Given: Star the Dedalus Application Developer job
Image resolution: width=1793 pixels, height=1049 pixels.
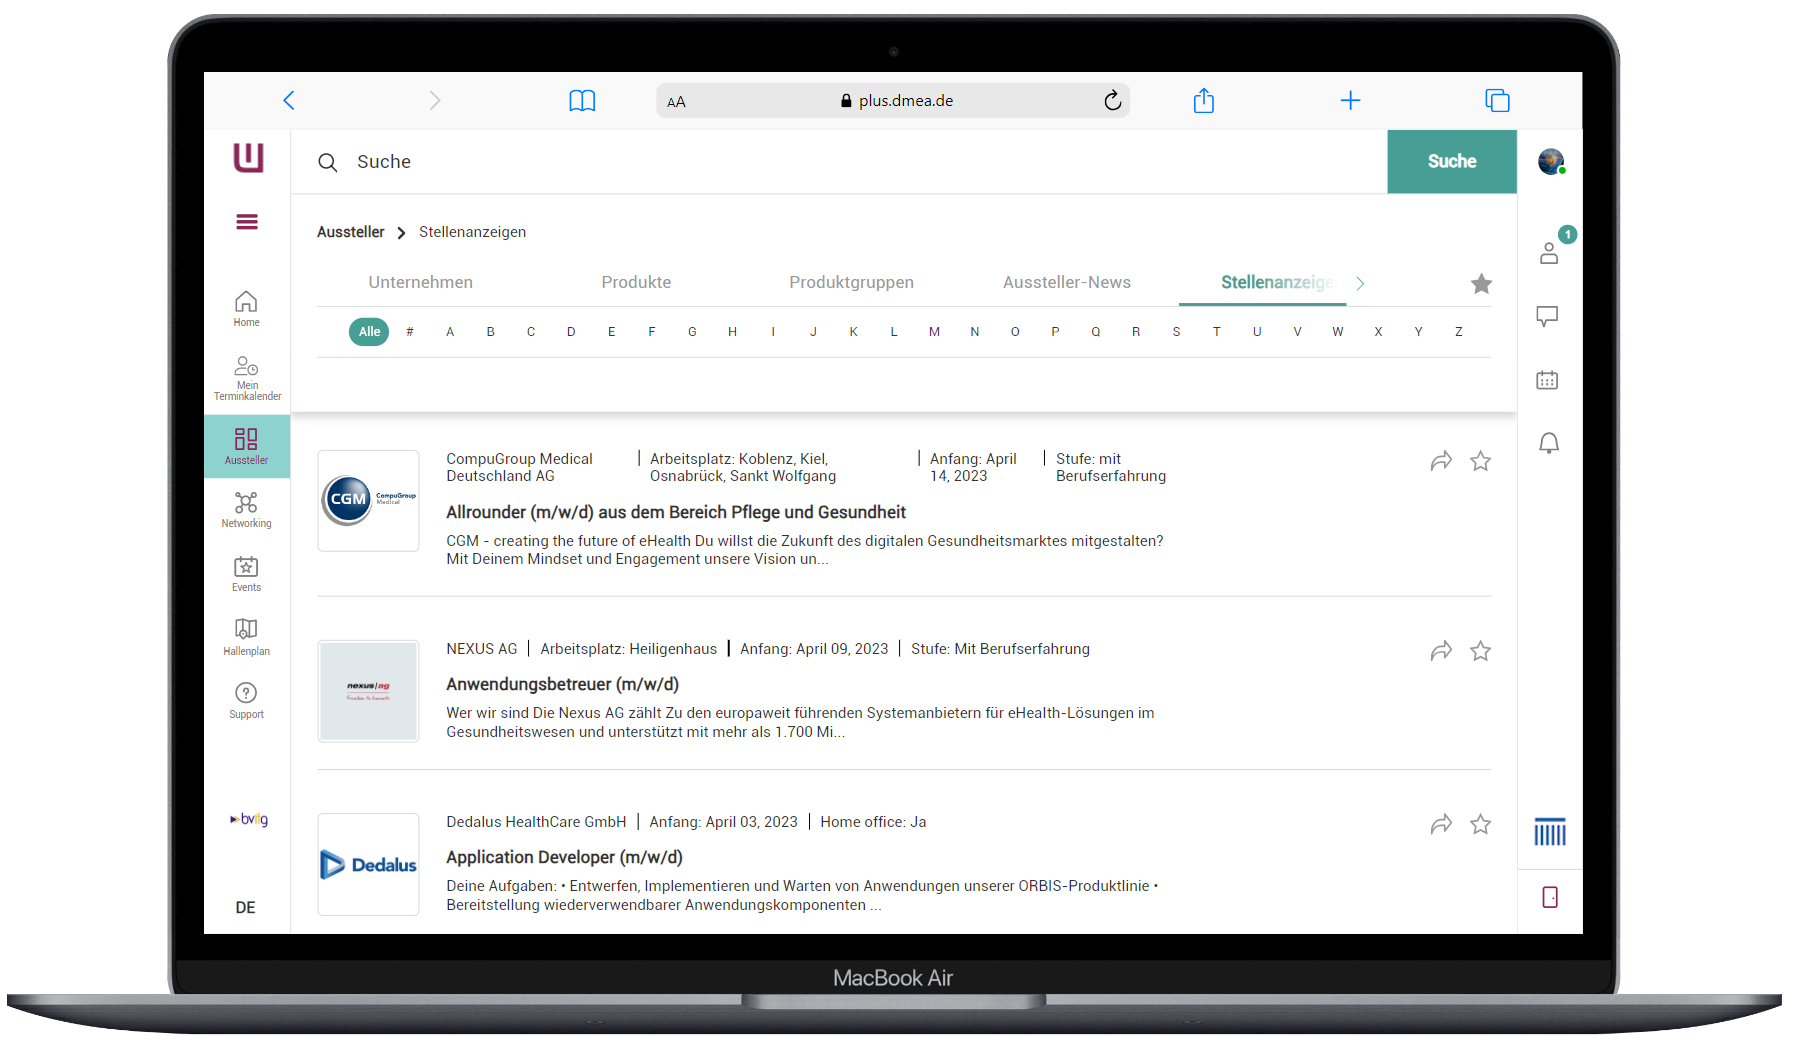Looking at the screenshot, I should click(x=1480, y=824).
